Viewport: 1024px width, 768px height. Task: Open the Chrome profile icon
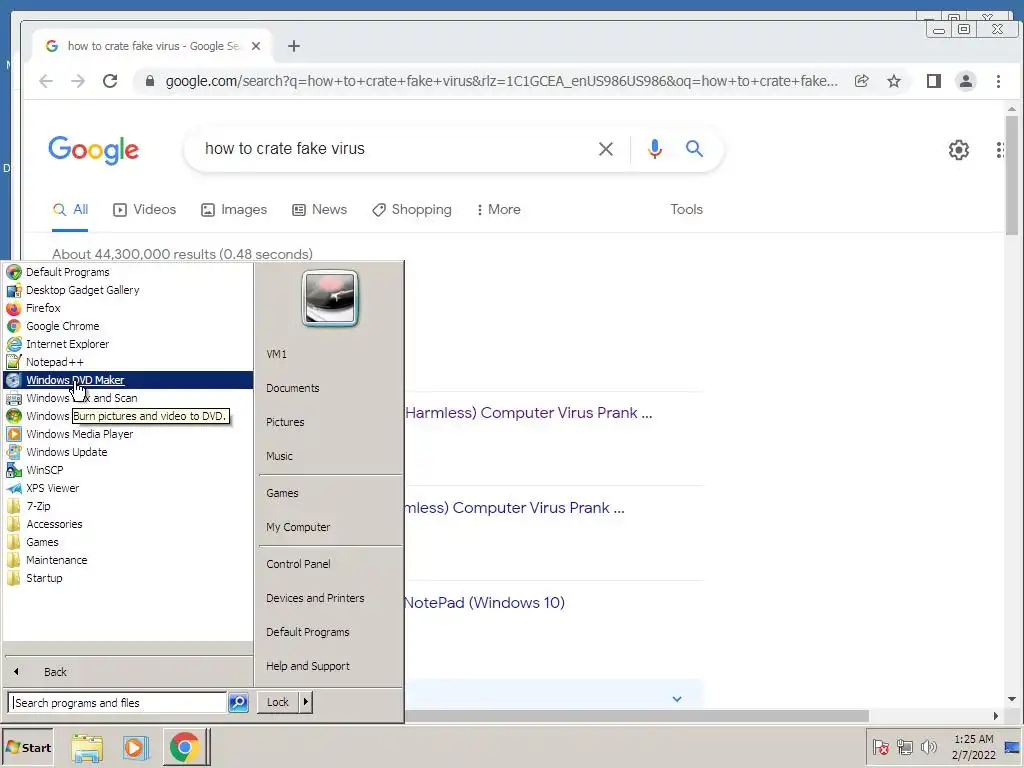pos(965,81)
